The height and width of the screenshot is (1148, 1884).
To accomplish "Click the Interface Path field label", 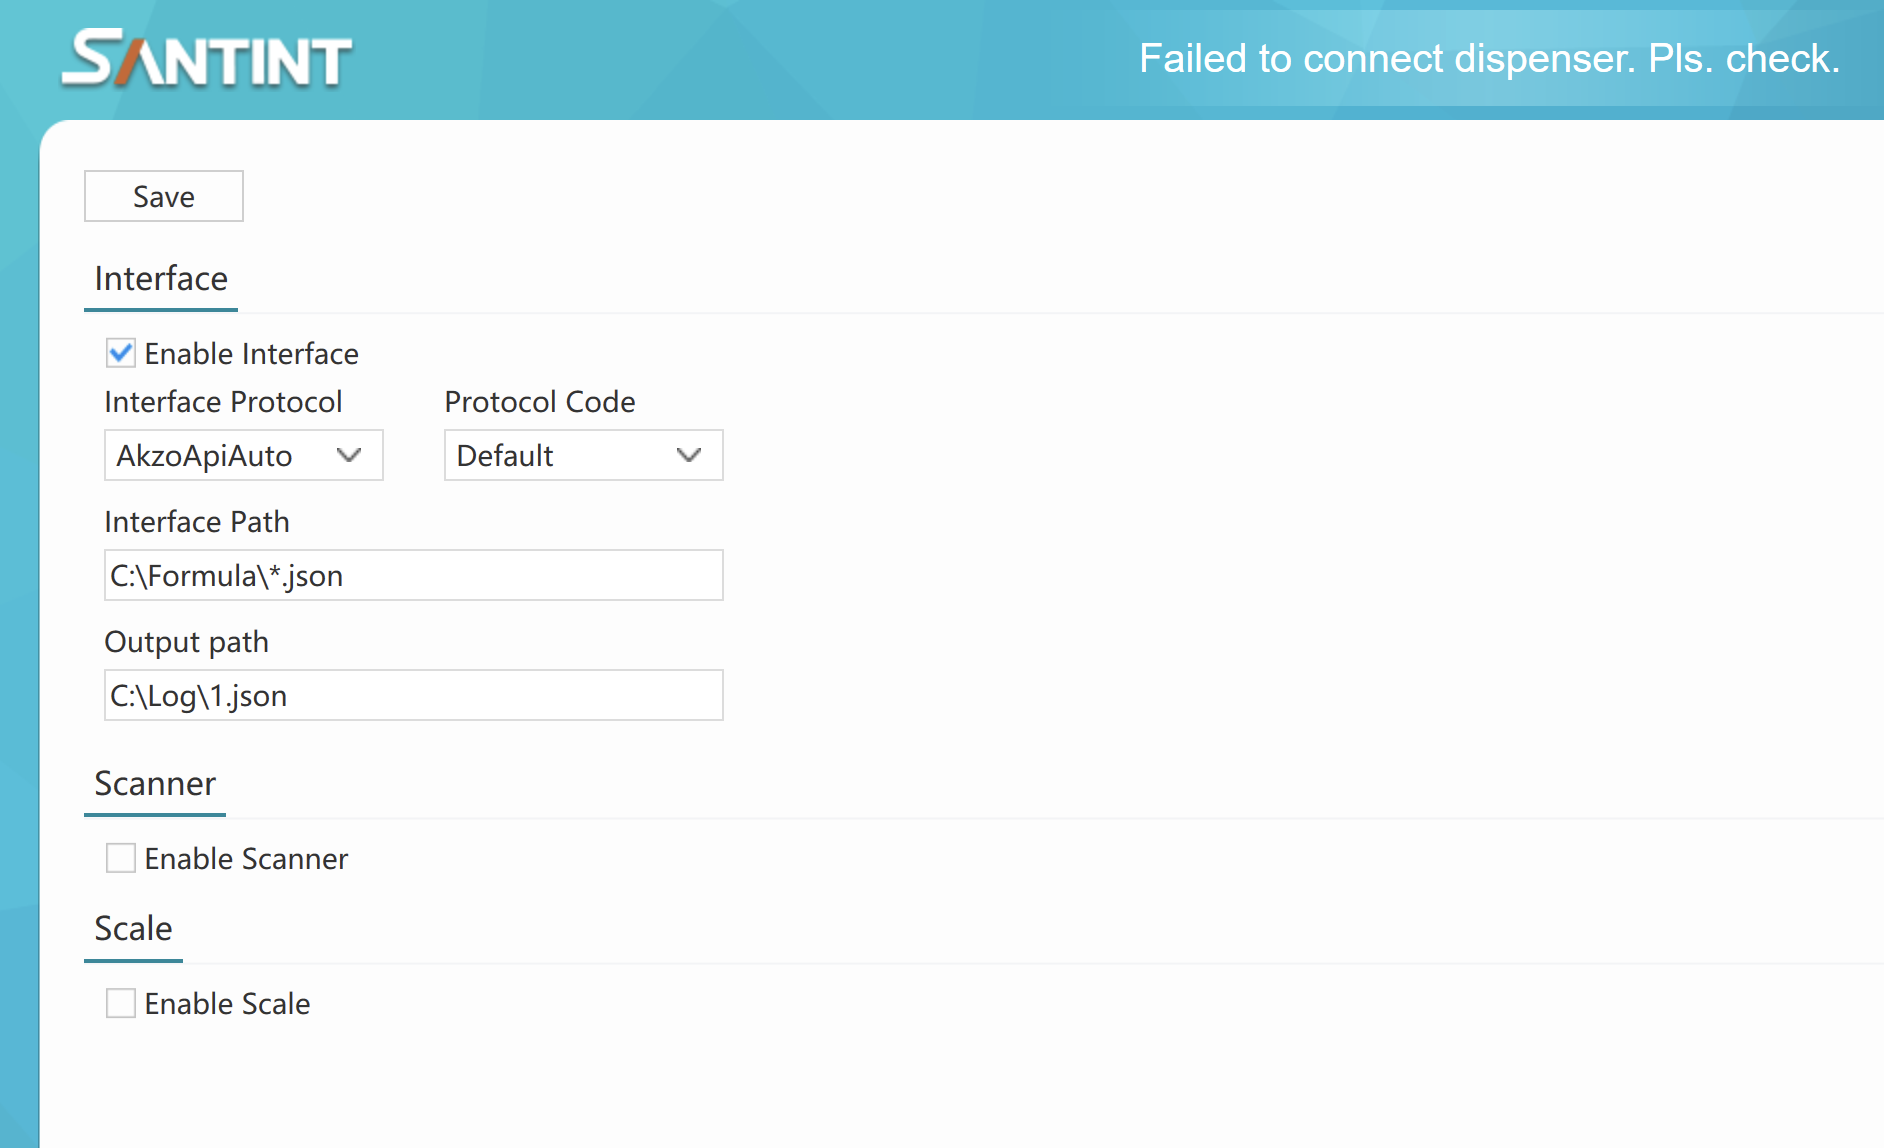I will tap(197, 522).
